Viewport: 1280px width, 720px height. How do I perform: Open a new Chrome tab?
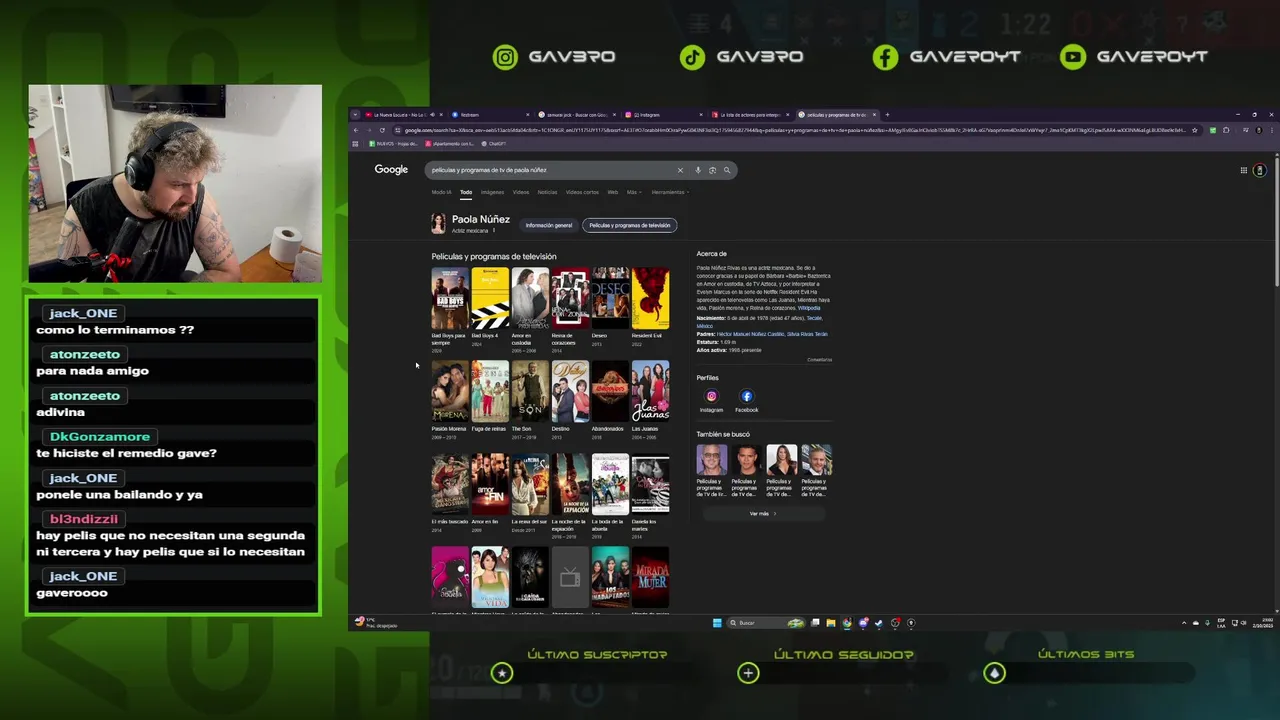point(887,115)
